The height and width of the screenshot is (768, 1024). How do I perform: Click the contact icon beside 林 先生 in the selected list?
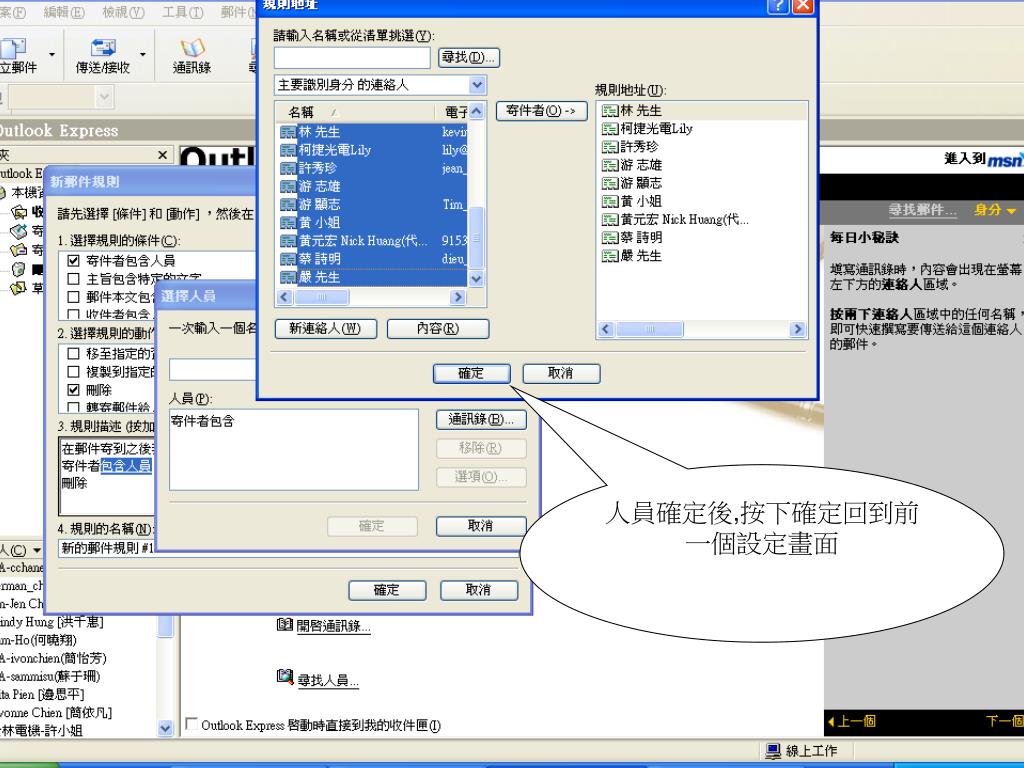(x=288, y=133)
